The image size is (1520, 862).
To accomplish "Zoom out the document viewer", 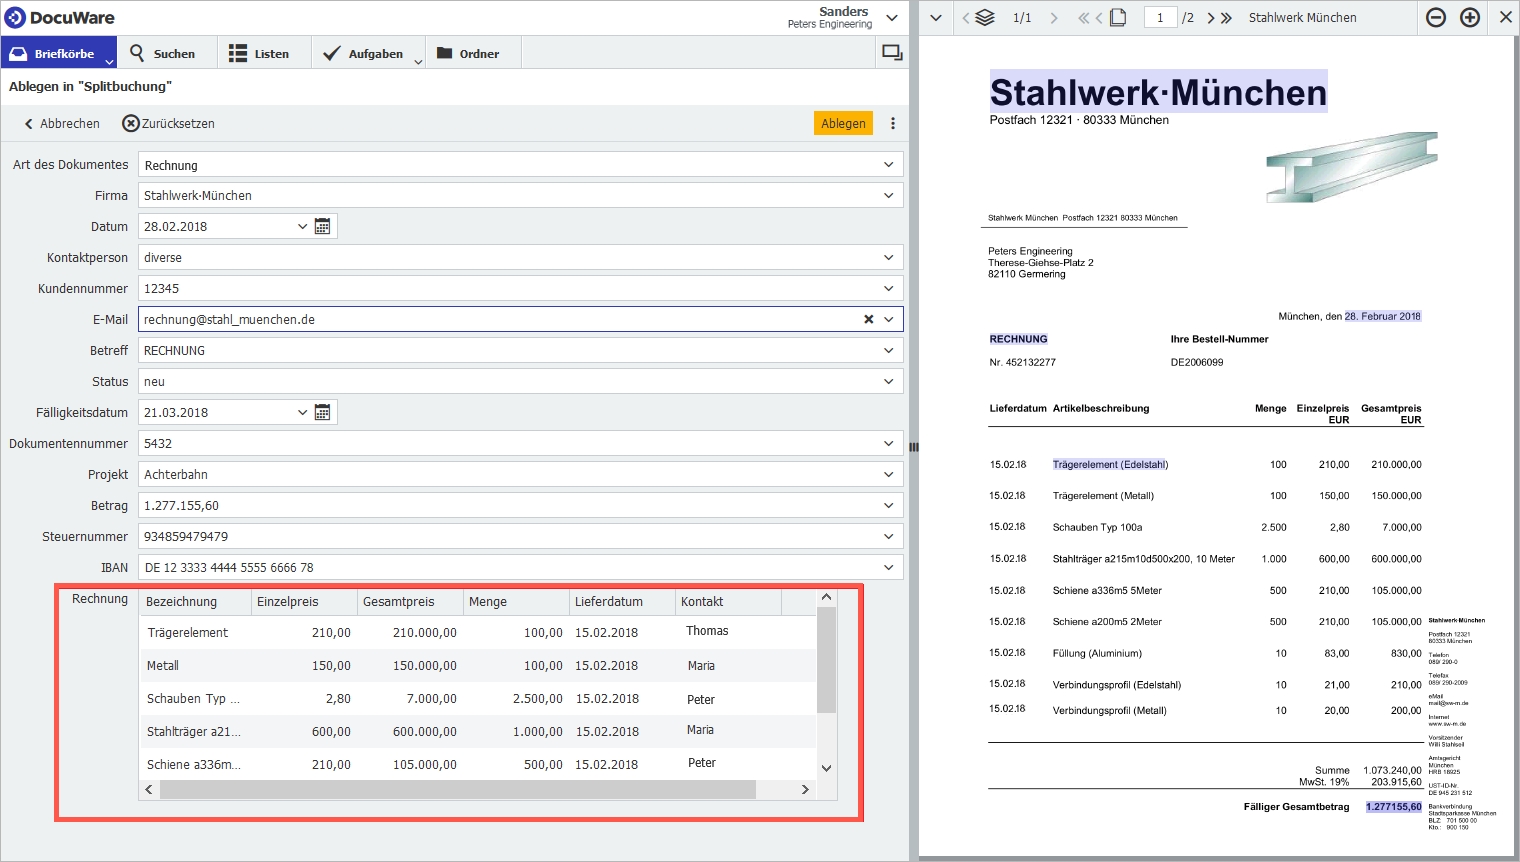I will coord(1436,18).
